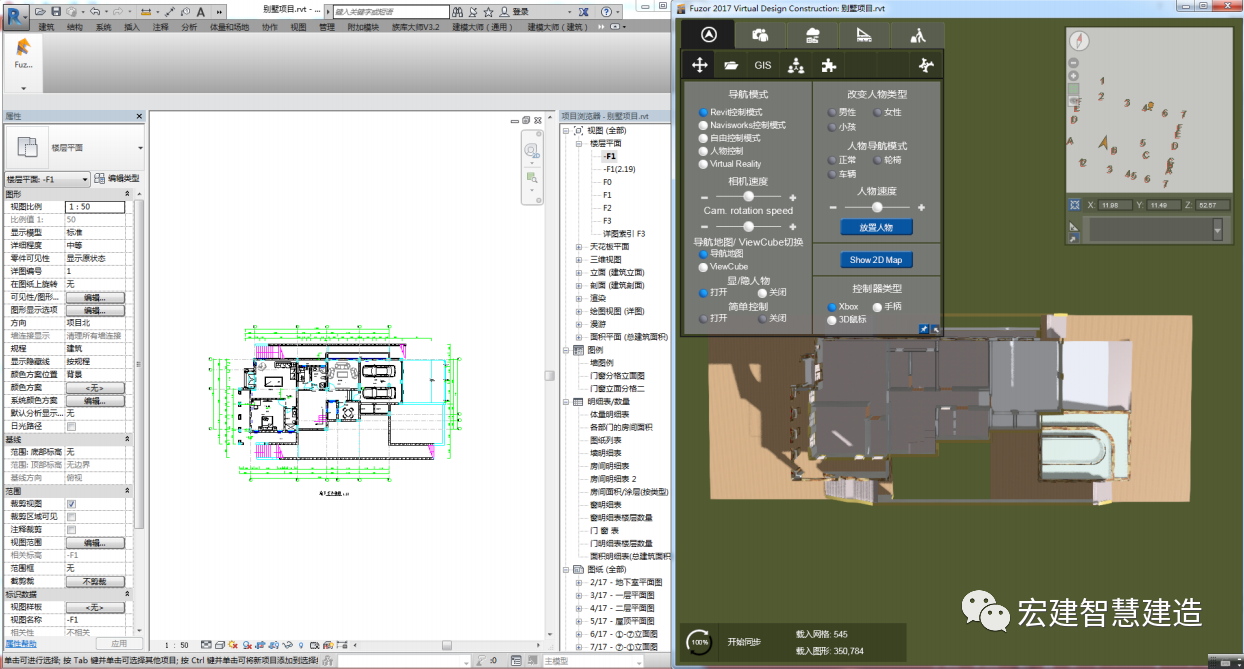Click the compass icon above minimap
This screenshot has height=669, width=1244.
point(1078,41)
